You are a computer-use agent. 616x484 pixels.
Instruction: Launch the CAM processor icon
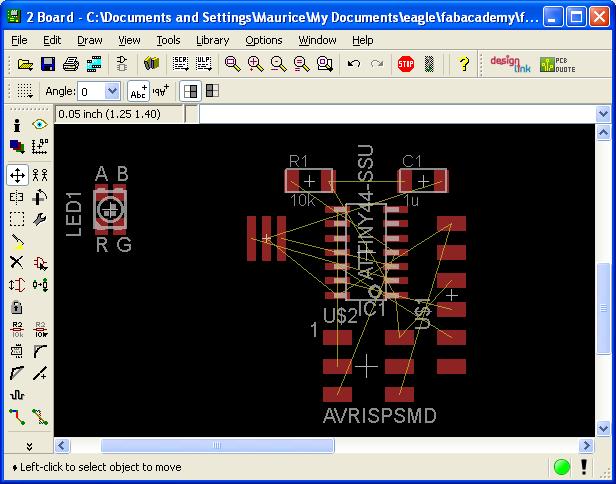pos(94,63)
